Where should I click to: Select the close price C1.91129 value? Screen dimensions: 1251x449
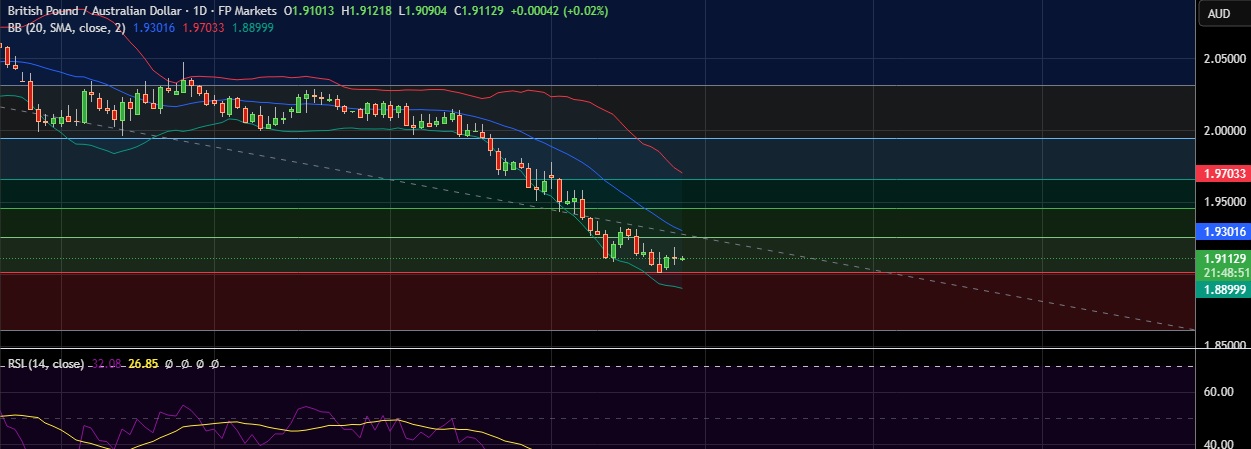[x=480, y=10]
